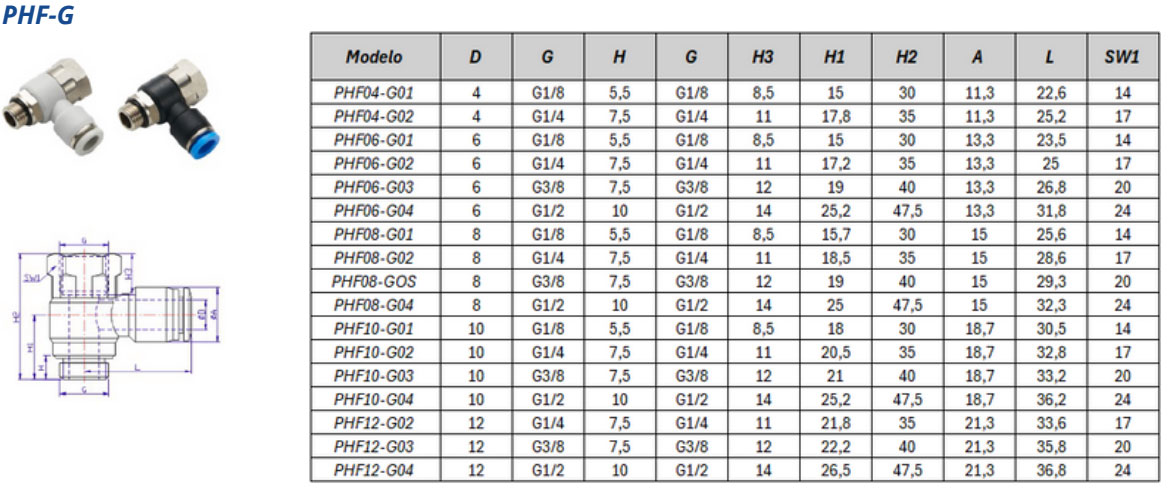Click the A column header
This screenshot has height=501, width=1172.
click(x=977, y=58)
